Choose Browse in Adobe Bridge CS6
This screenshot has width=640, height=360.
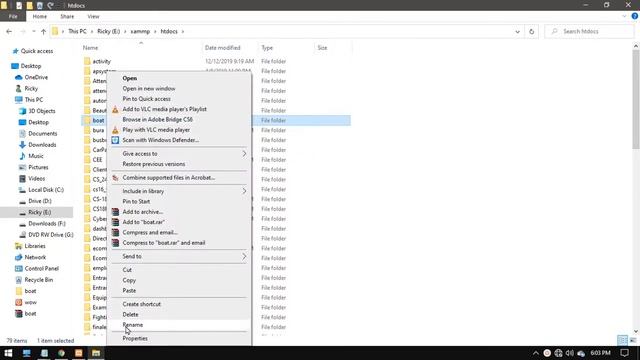[x=158, y=120]
